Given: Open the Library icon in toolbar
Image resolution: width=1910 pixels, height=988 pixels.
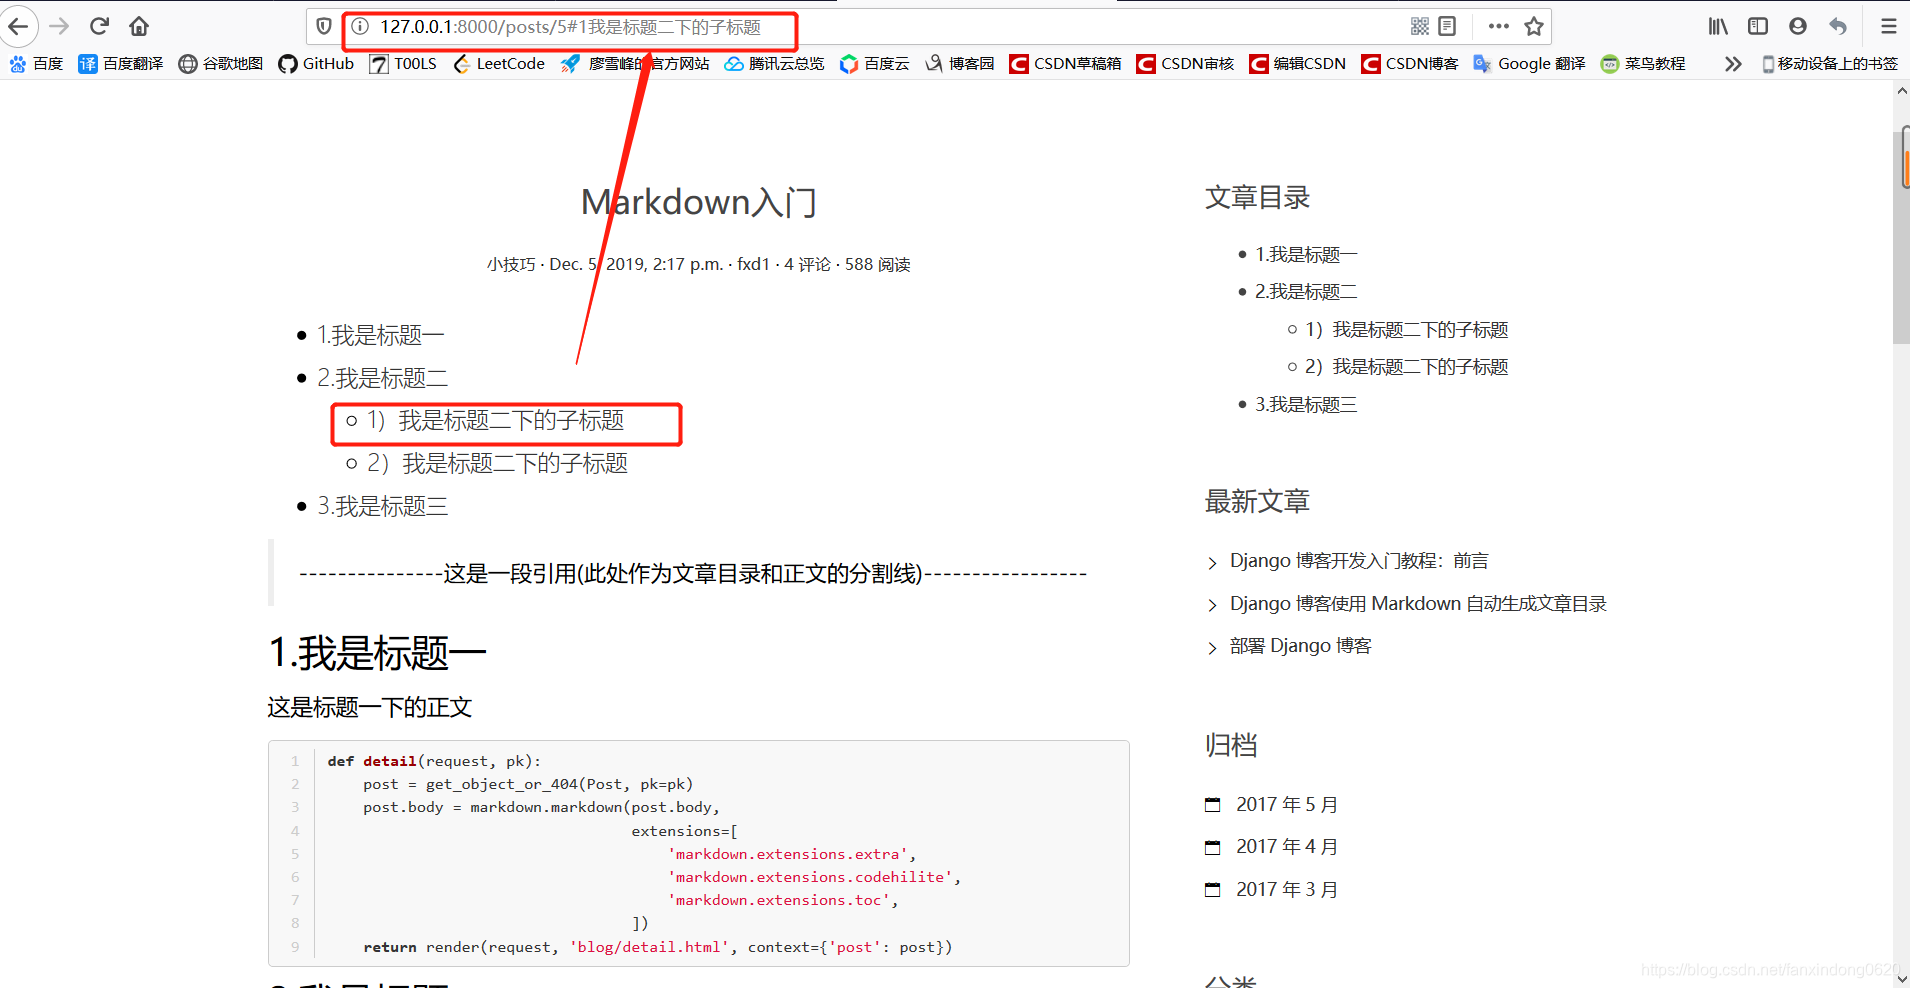Looking at the screenshot, I should pos(1718,27).
